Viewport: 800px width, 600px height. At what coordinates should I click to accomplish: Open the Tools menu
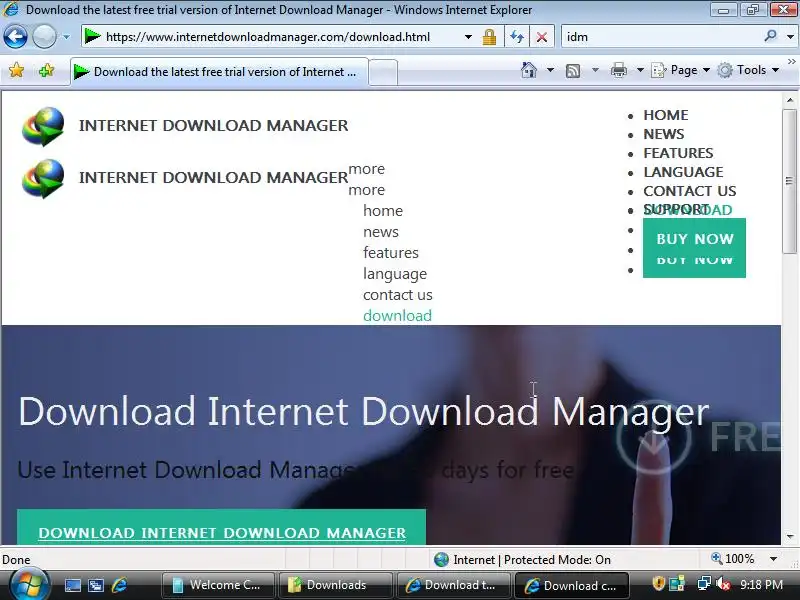click(748, 70)
